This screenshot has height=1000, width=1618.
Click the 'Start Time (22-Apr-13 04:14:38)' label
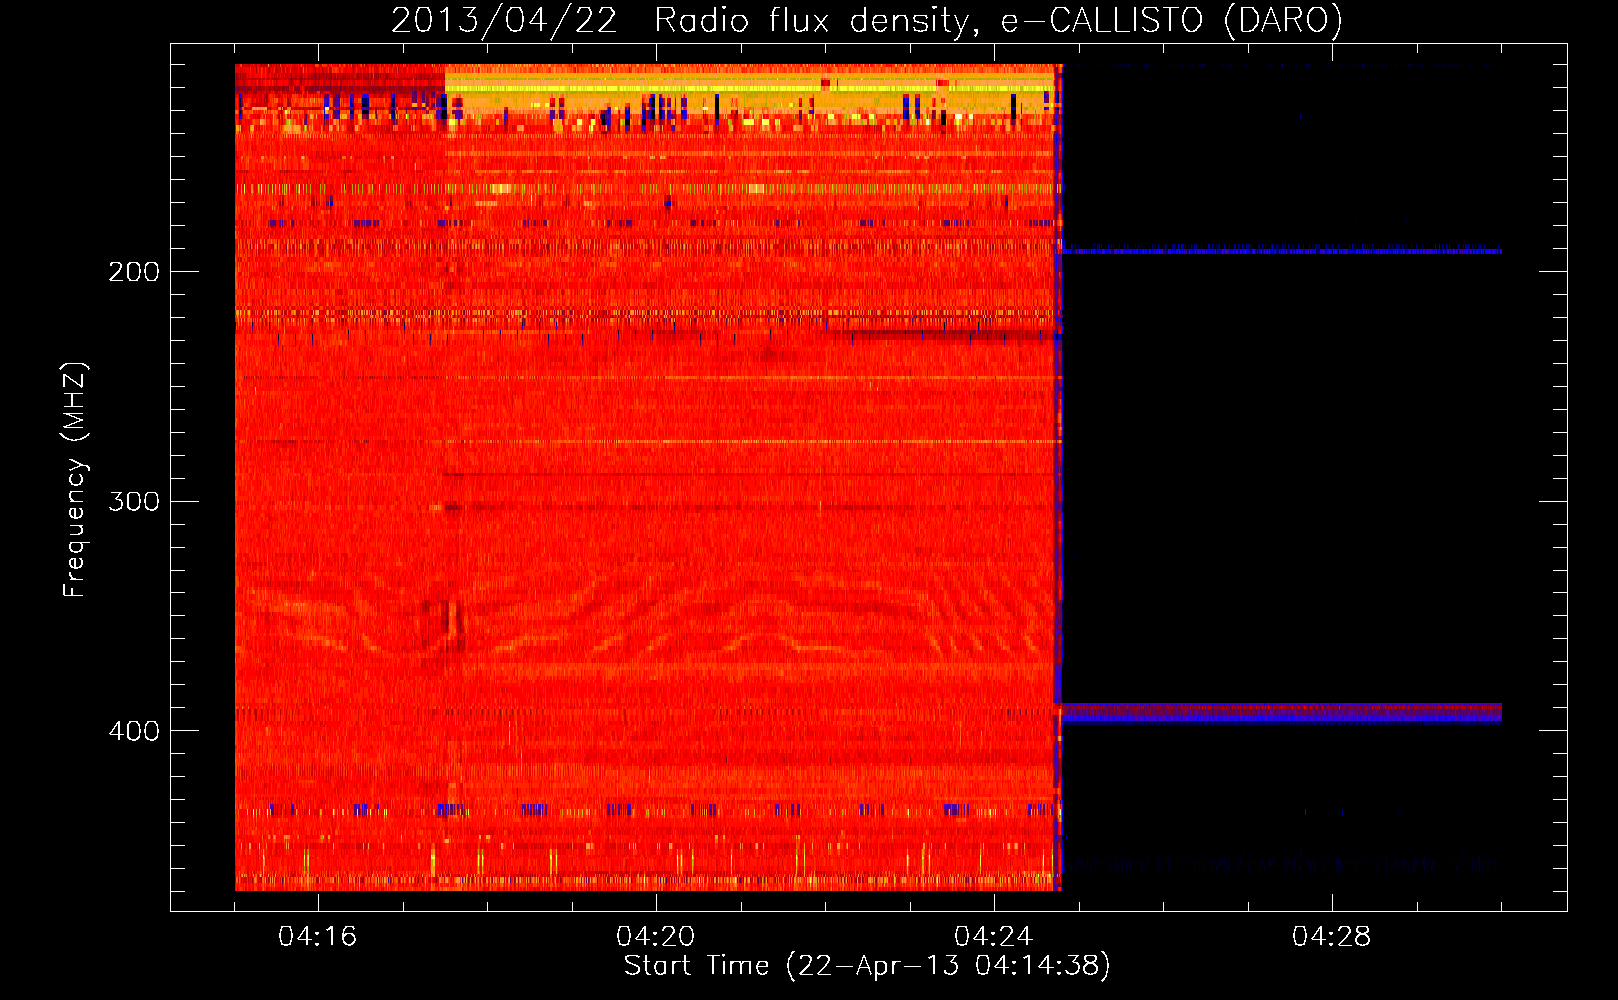coord(867,966)
